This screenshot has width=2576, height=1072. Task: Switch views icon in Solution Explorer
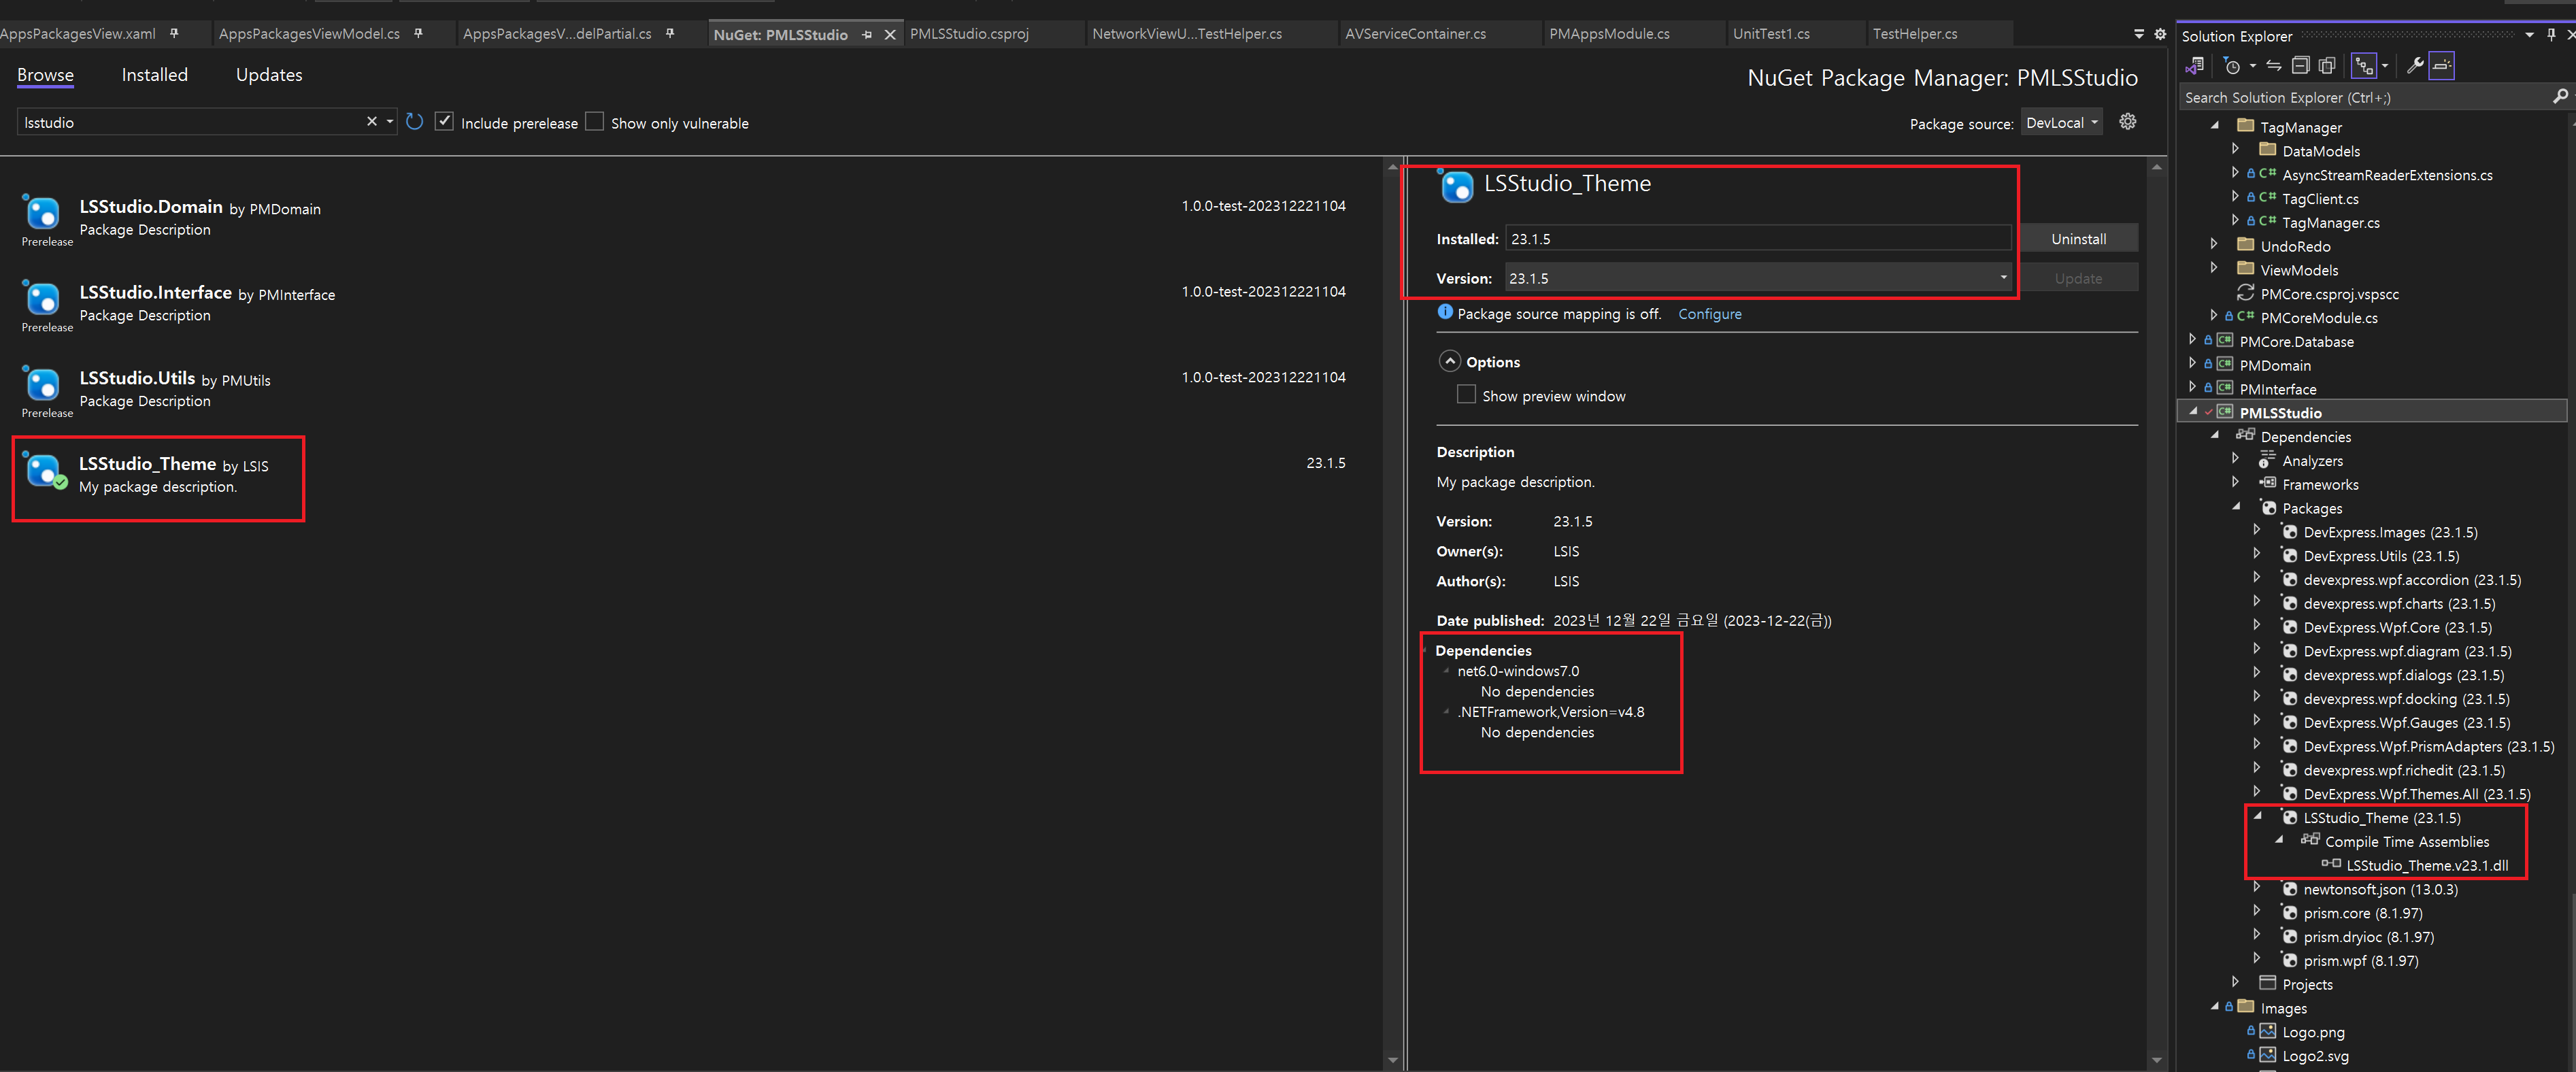click(2195, 66)
